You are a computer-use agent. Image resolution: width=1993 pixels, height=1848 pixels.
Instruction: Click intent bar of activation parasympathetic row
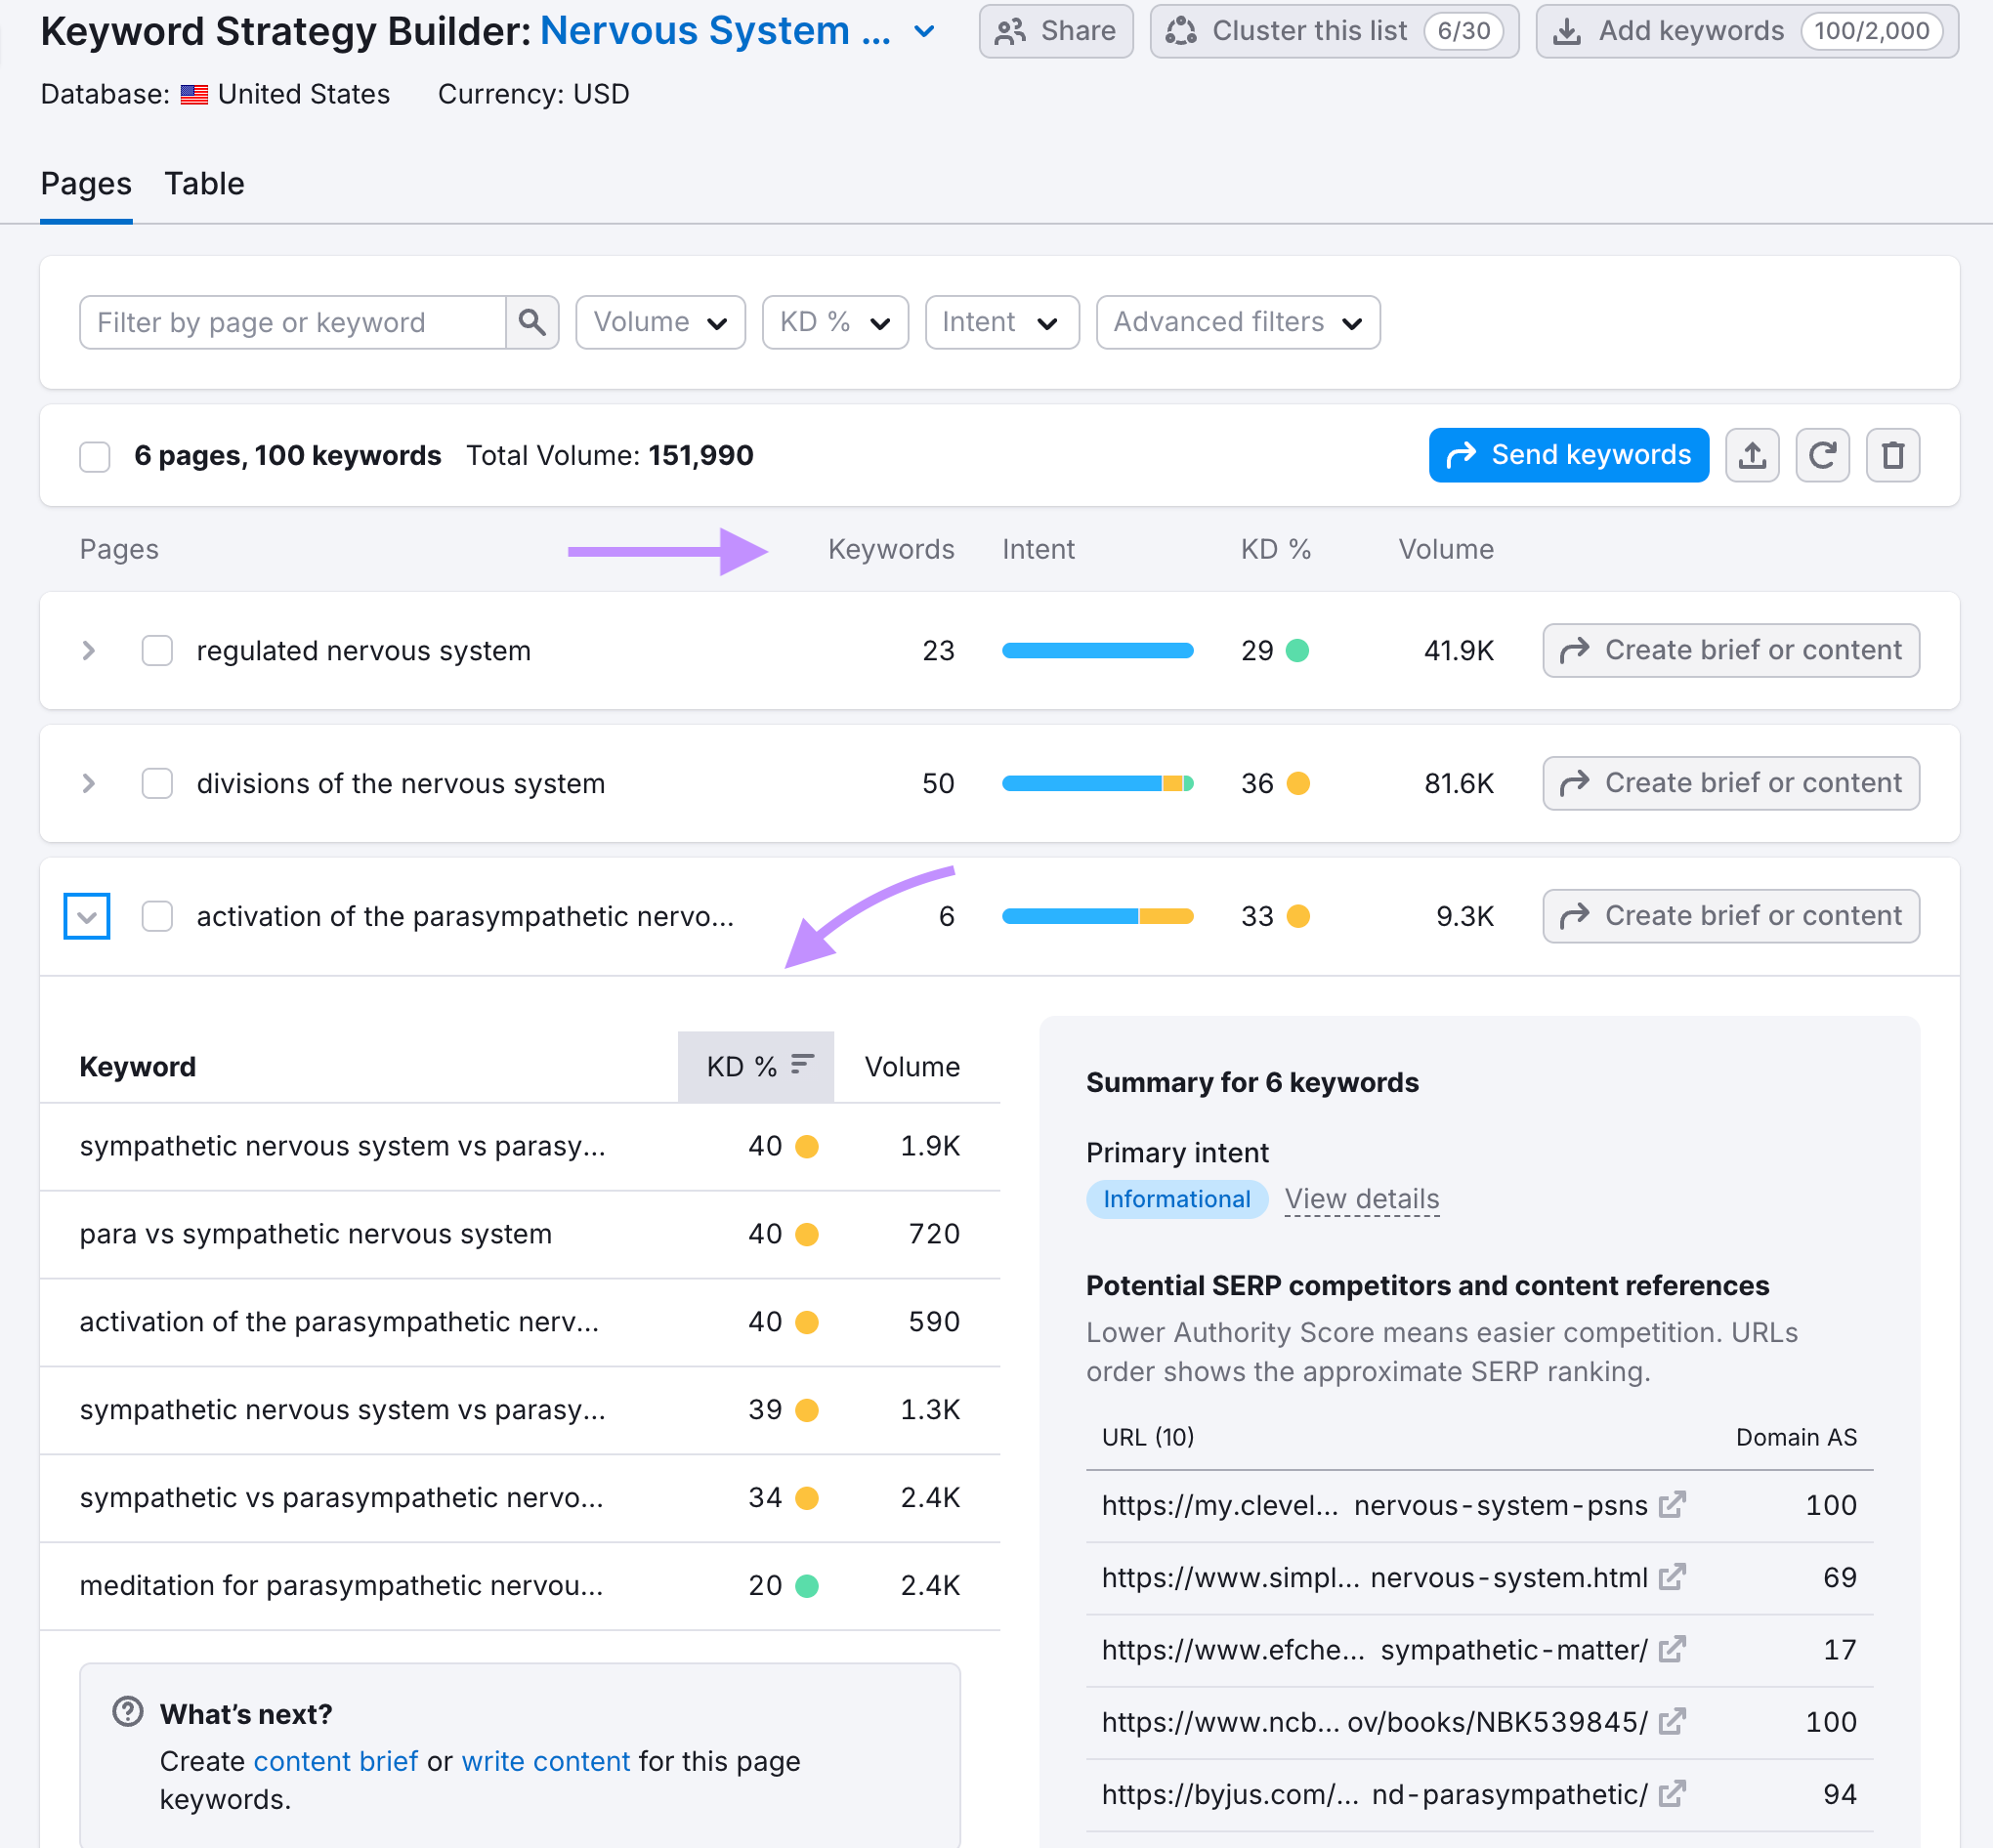point(1097,916)
